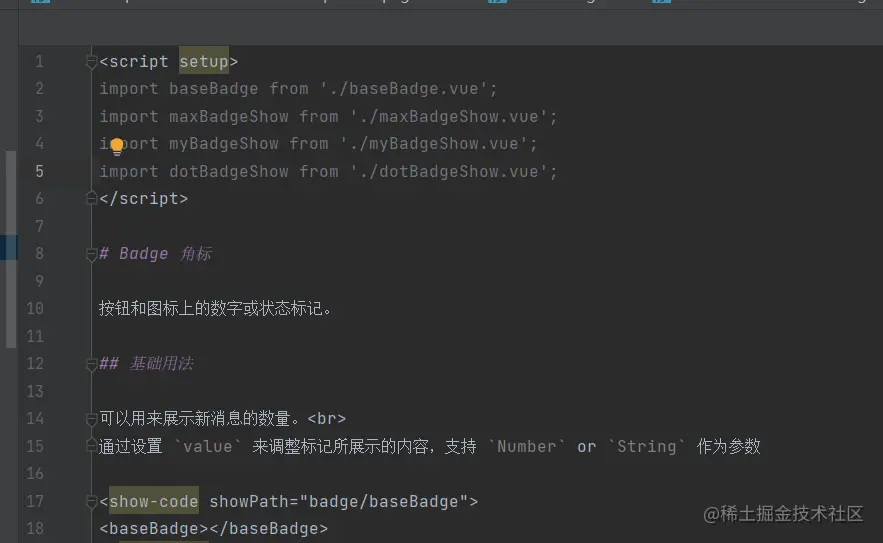The image size is (883, 543).
Task: Click gutter line number 9
Action: tap(39, 281)
